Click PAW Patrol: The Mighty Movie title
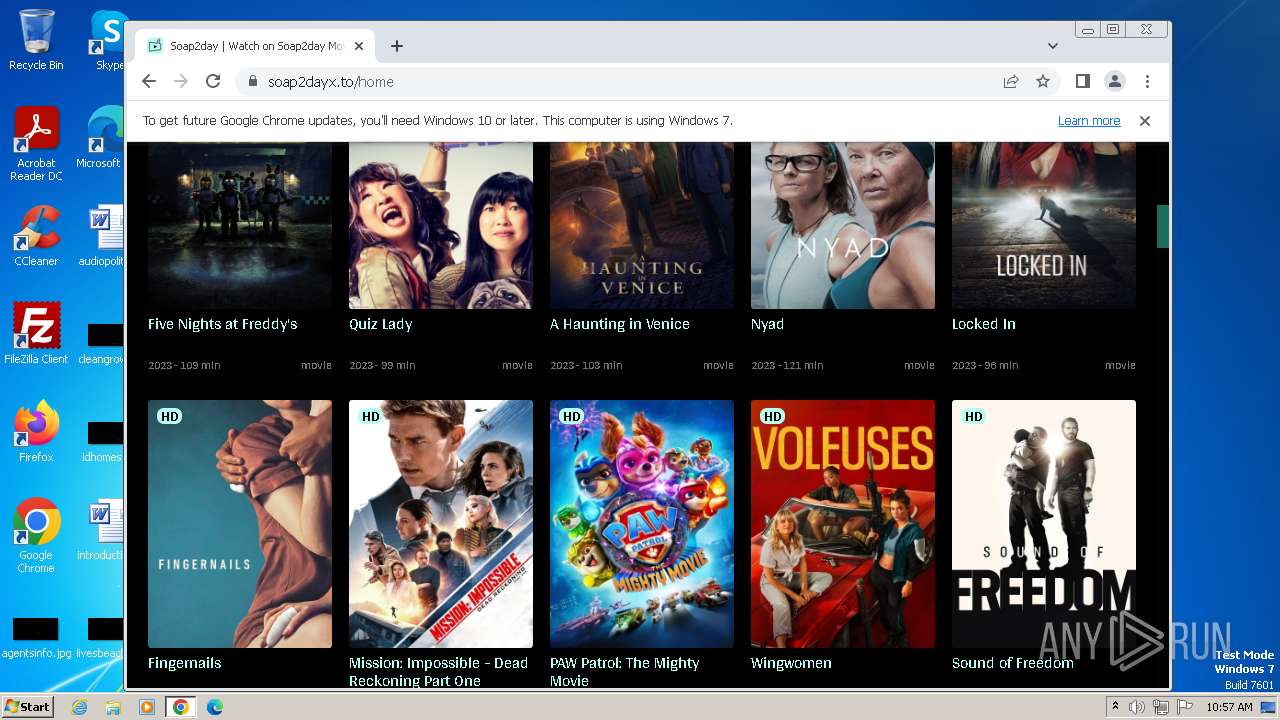The image size is (1280, 720). [x=625, y=672]
